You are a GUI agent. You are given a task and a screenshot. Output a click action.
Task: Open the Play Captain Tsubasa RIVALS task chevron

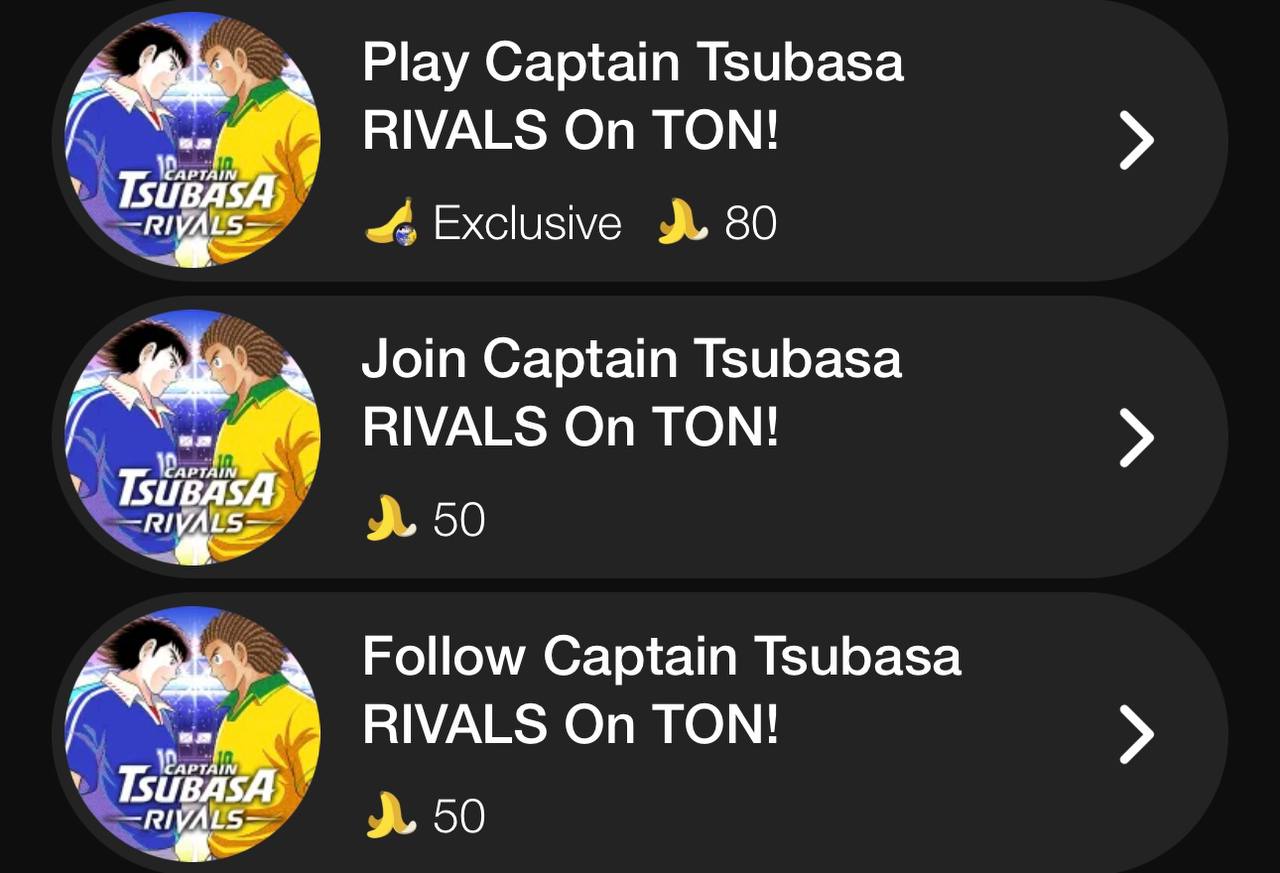tap(1135, 141)
